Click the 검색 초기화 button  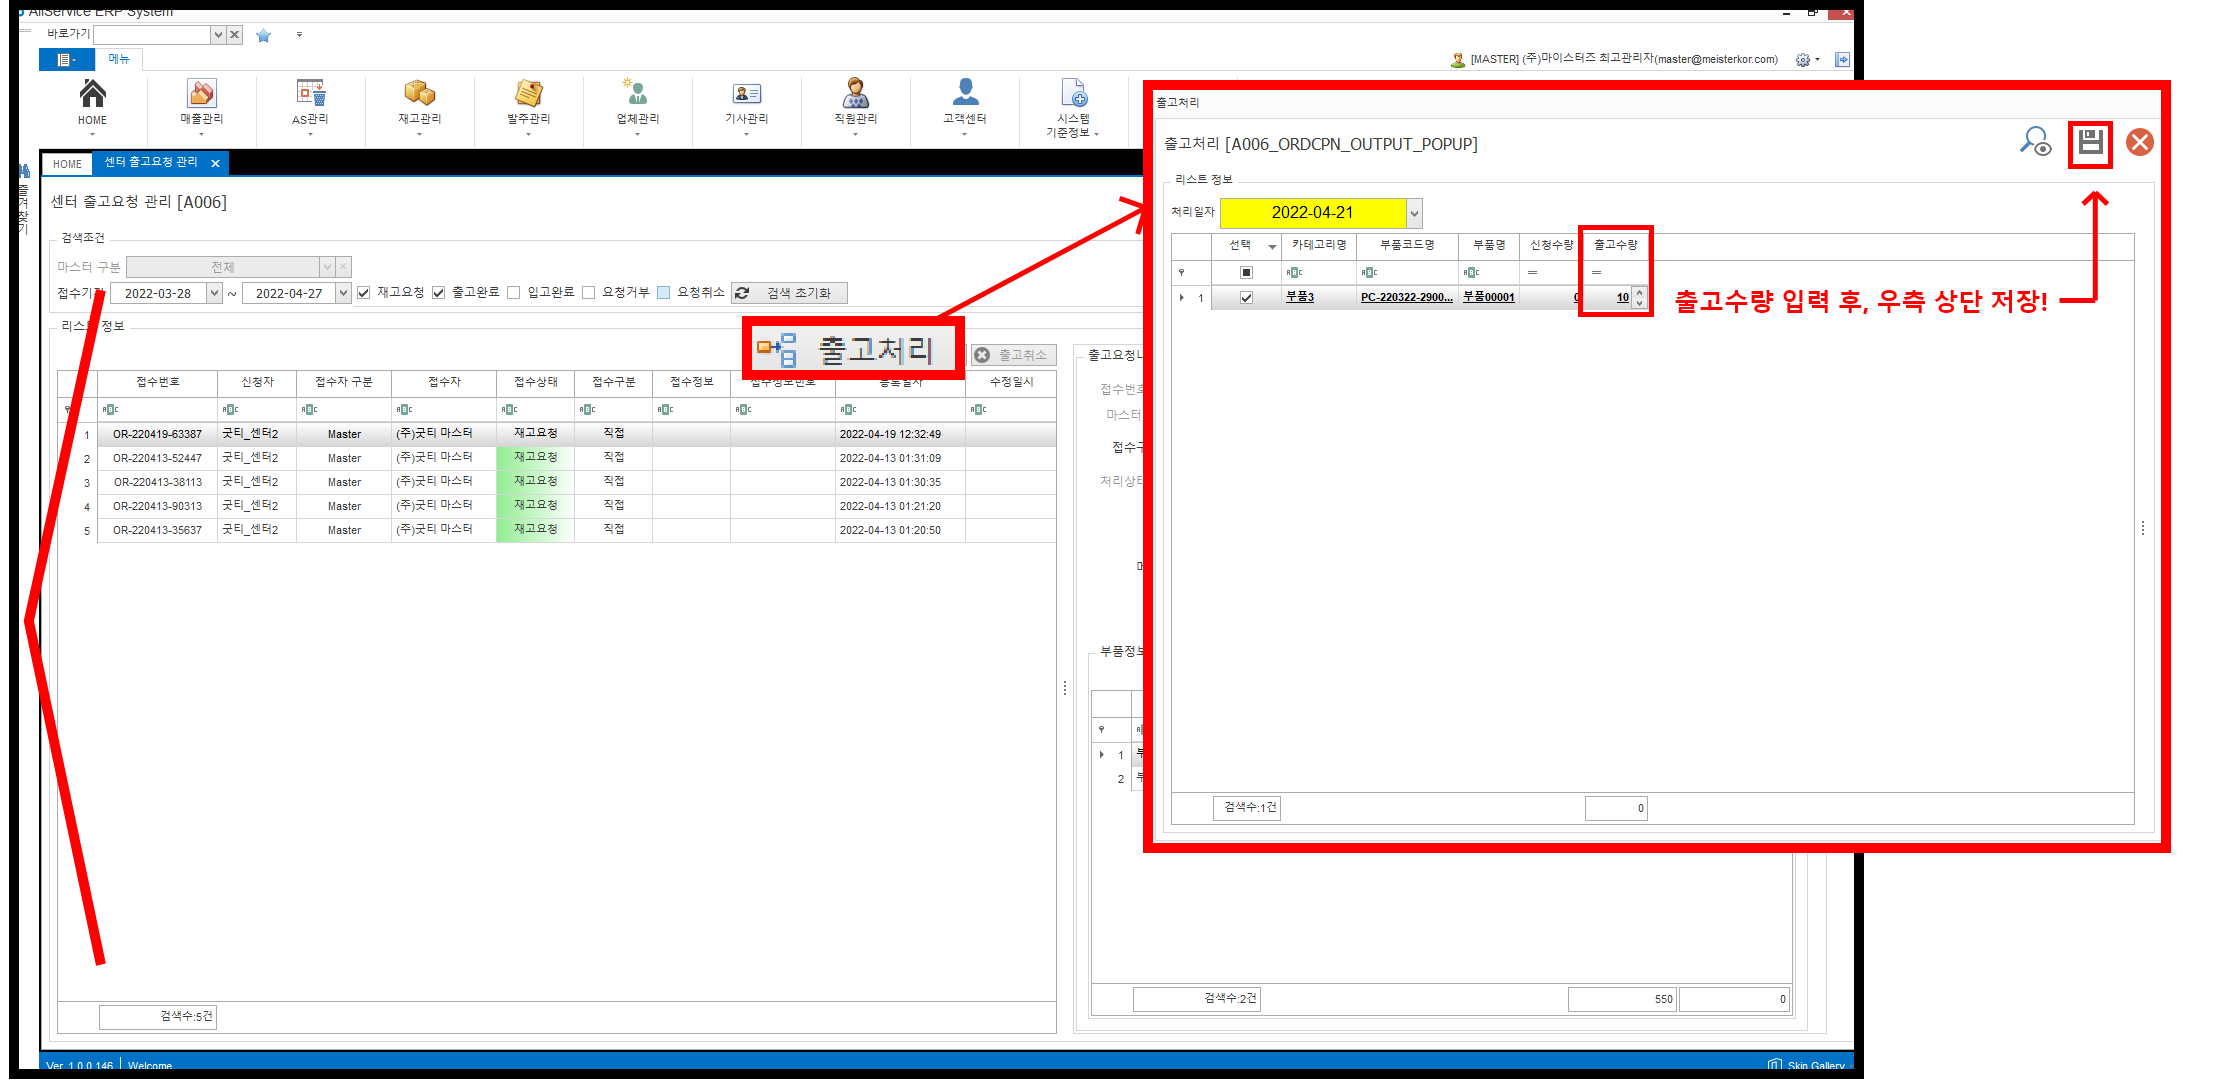pyautogui.click(x=789, y=293)
